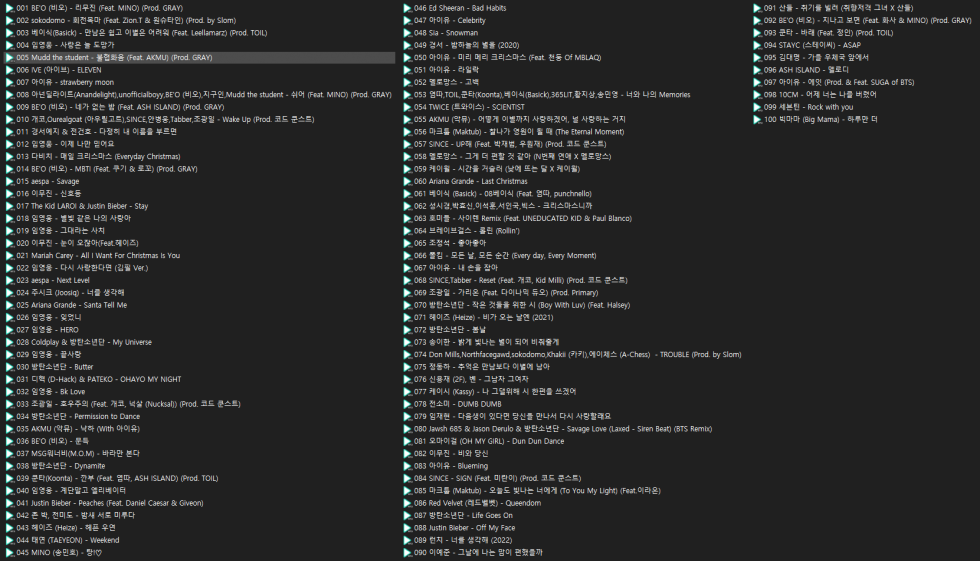
Task: Play icon for 060 Ariana Grande - Last Christmas
Action: (408, 181)
